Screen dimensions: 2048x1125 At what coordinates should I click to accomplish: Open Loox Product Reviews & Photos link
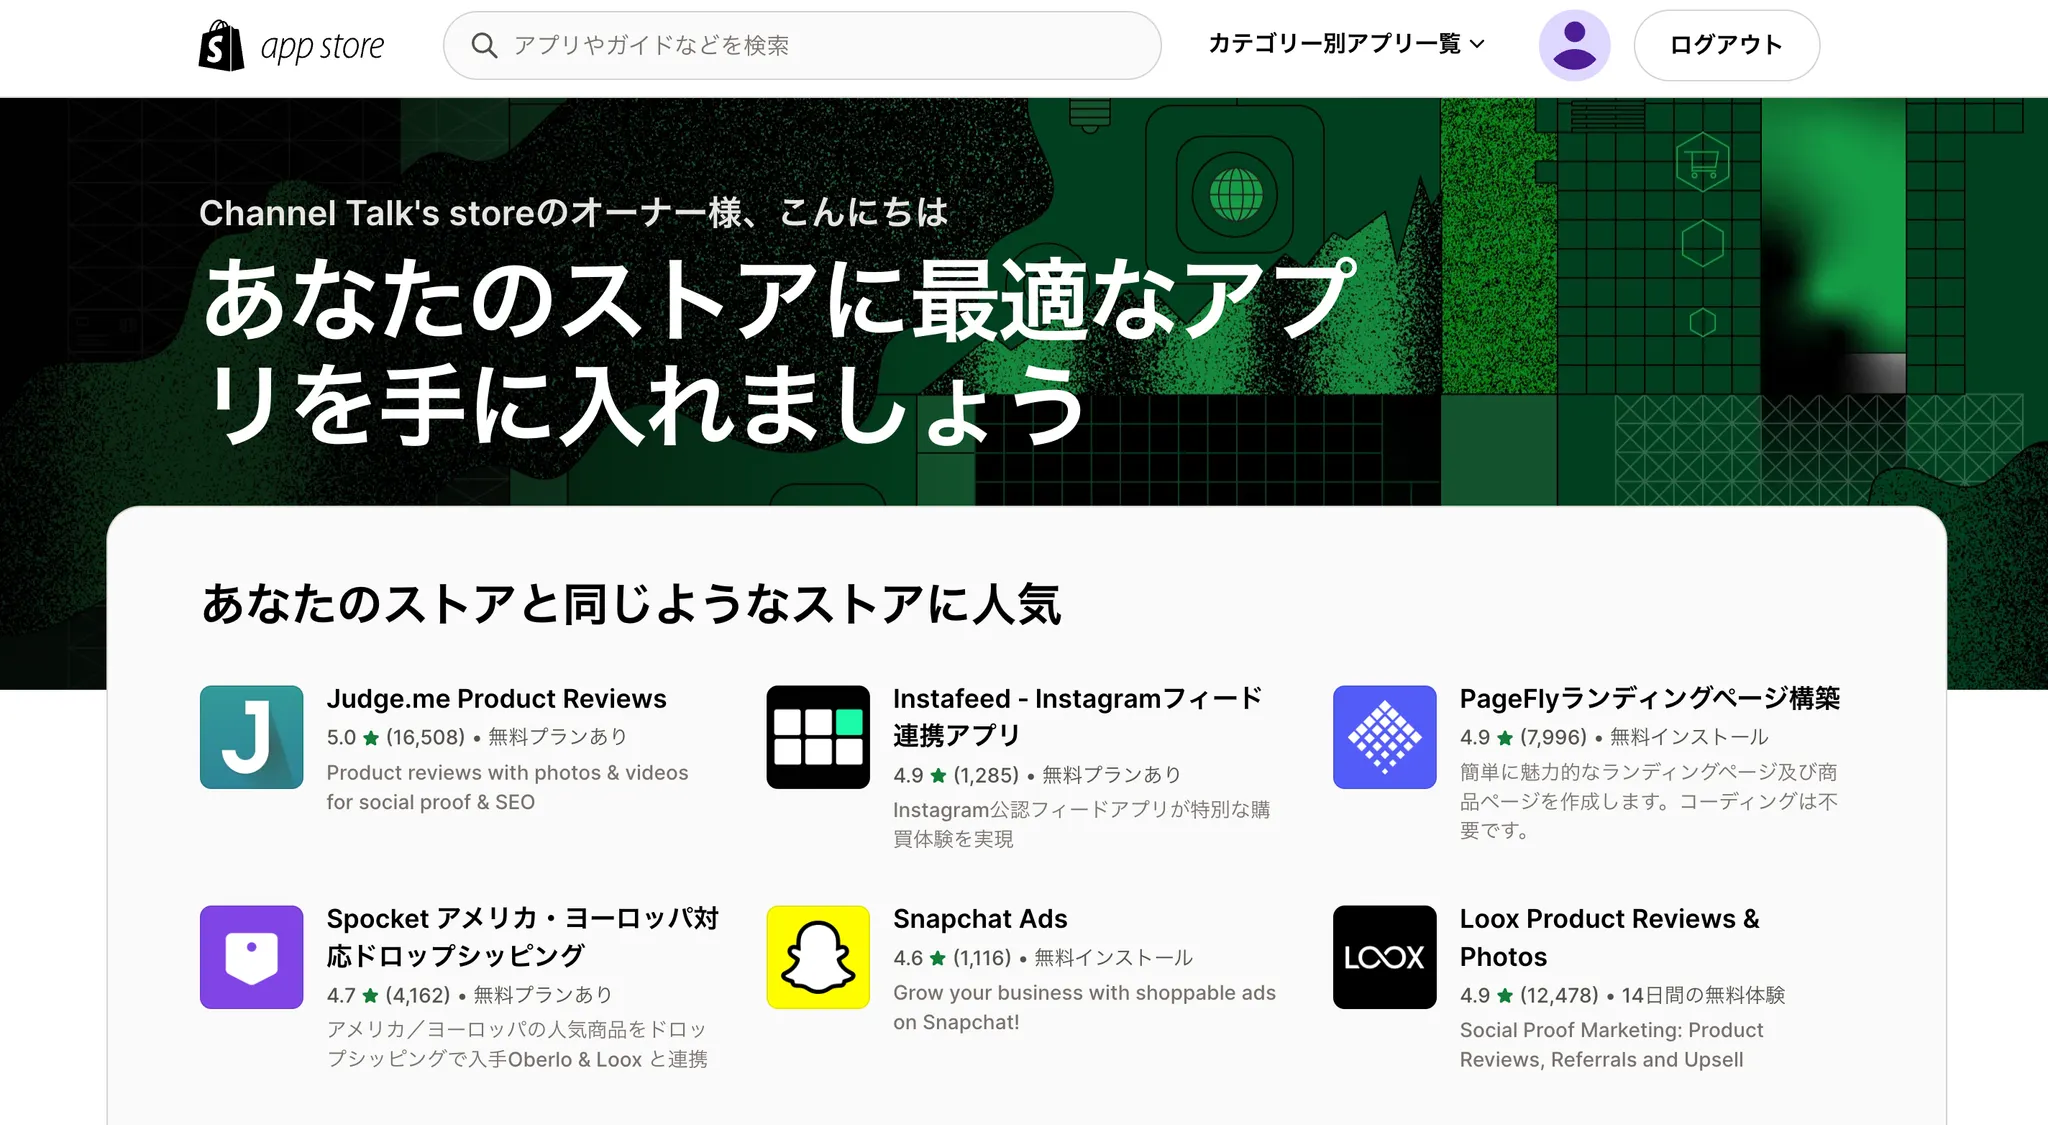[x=1609, y=937]
